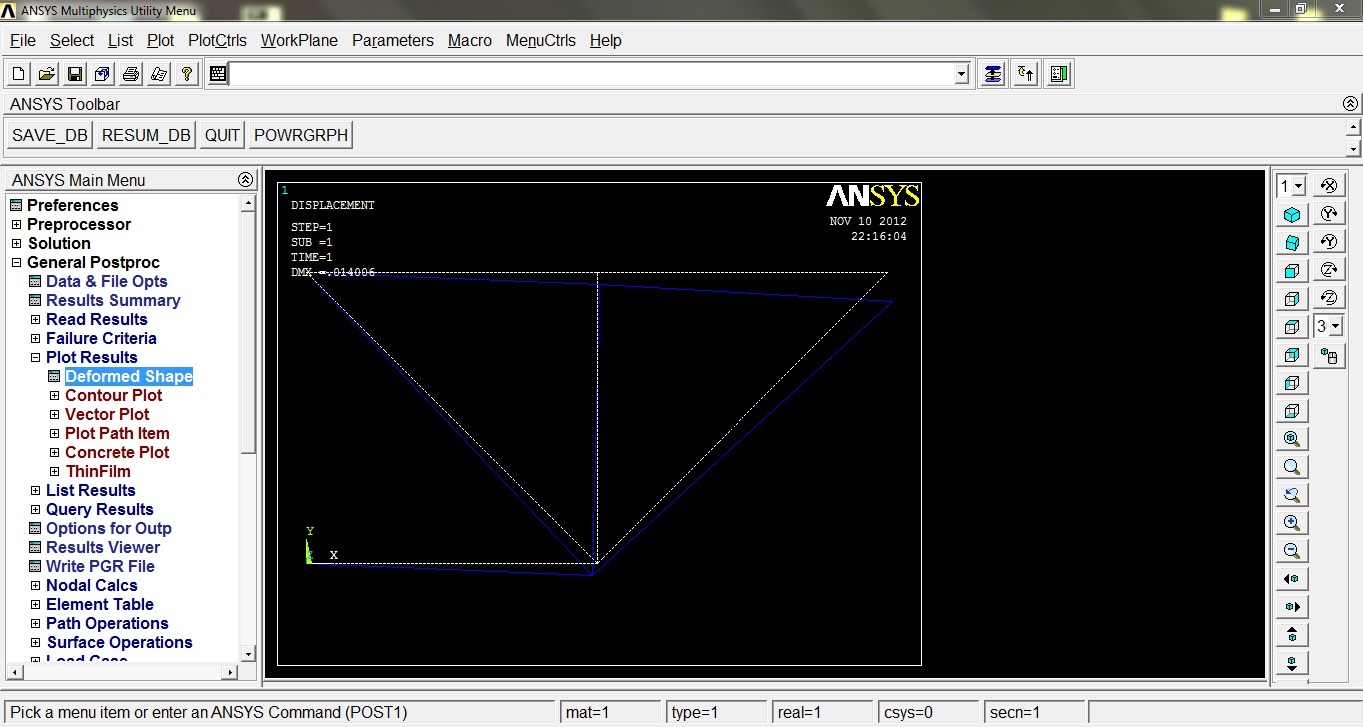The image size is (1363, 727).
Task: Select the Vector Plot tree item
Action: click(x=107, y=415)
